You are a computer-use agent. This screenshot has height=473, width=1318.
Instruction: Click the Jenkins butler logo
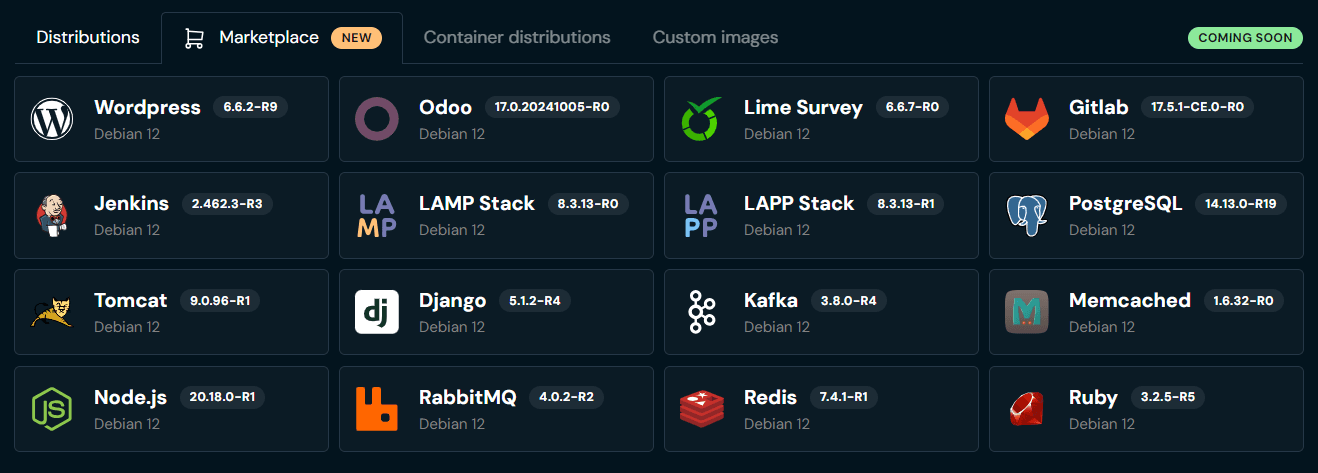pos(52,215)
